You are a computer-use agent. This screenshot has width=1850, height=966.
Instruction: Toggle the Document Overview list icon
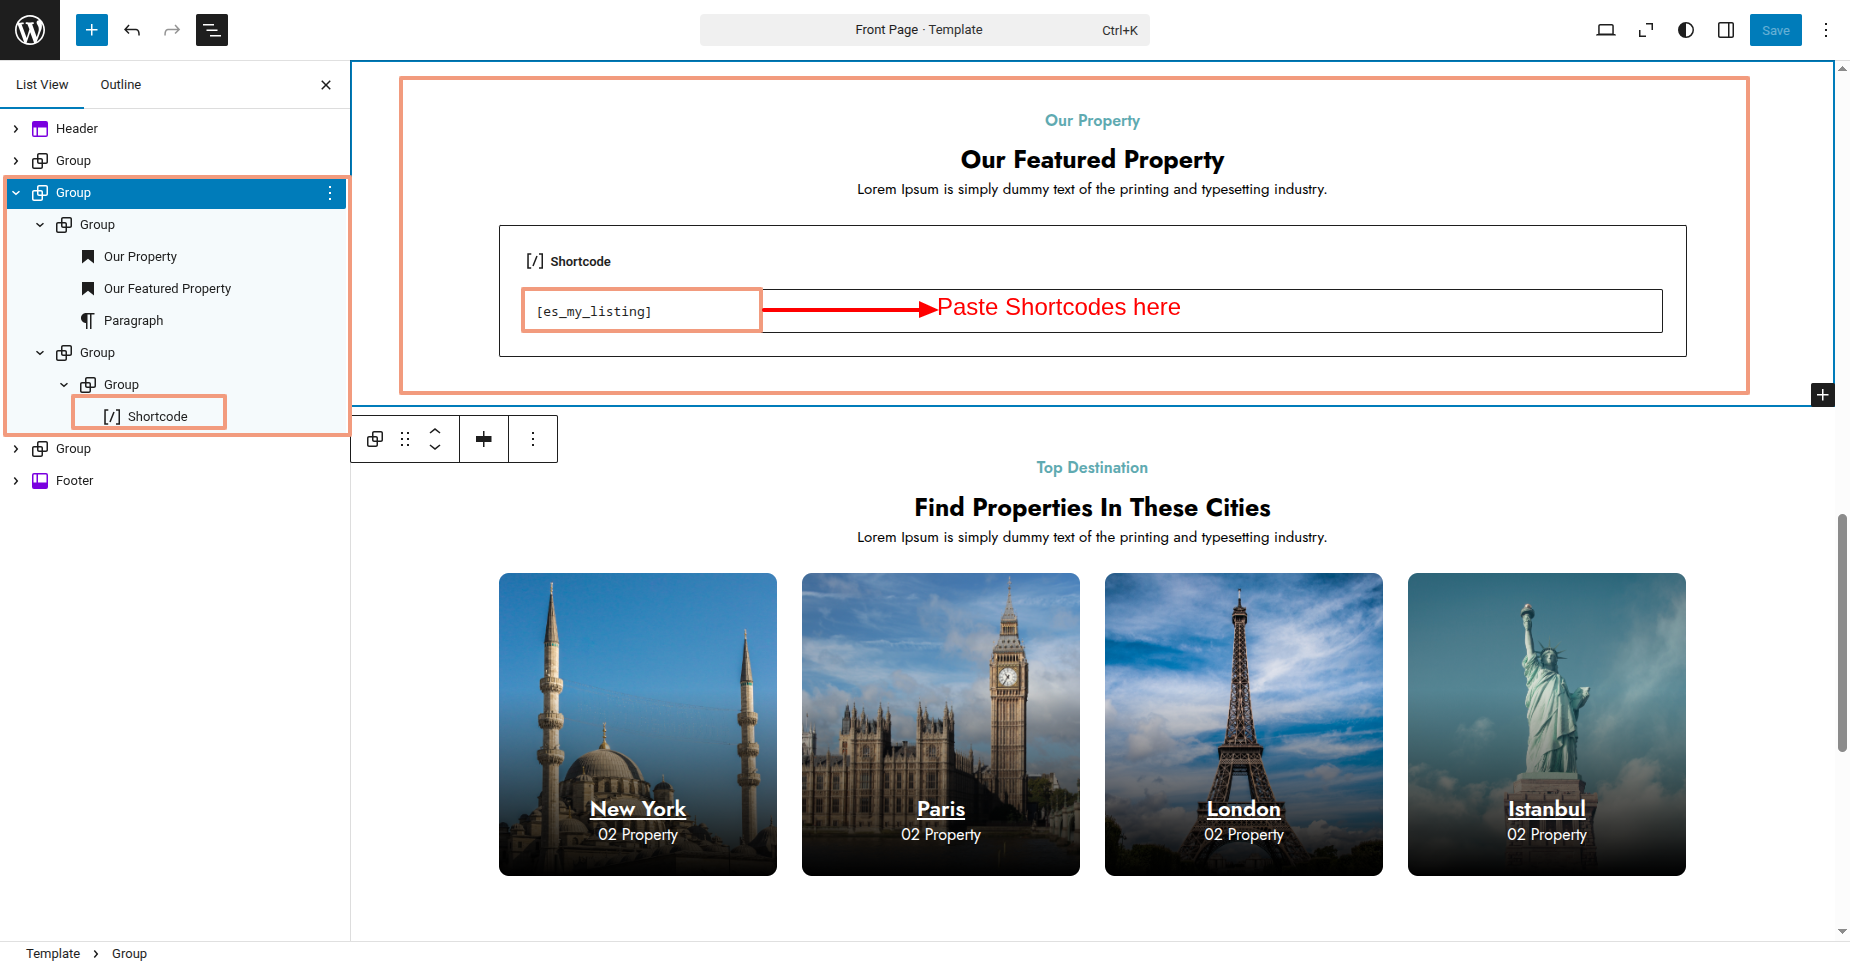pyautogui.click(x=212, y=30)
